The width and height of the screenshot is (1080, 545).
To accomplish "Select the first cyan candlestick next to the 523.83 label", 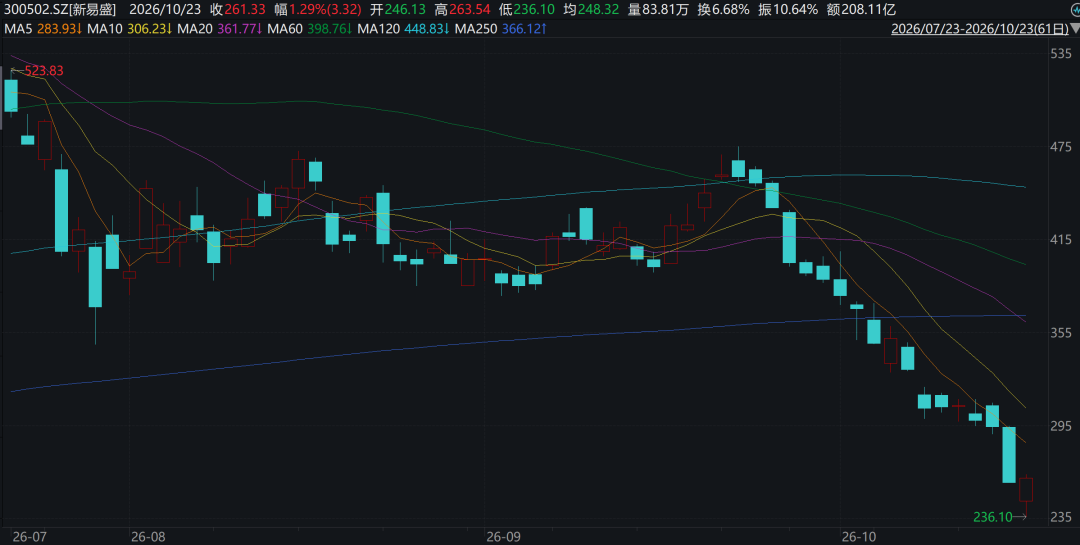I will pyautogui.click(x=11, y=95).
